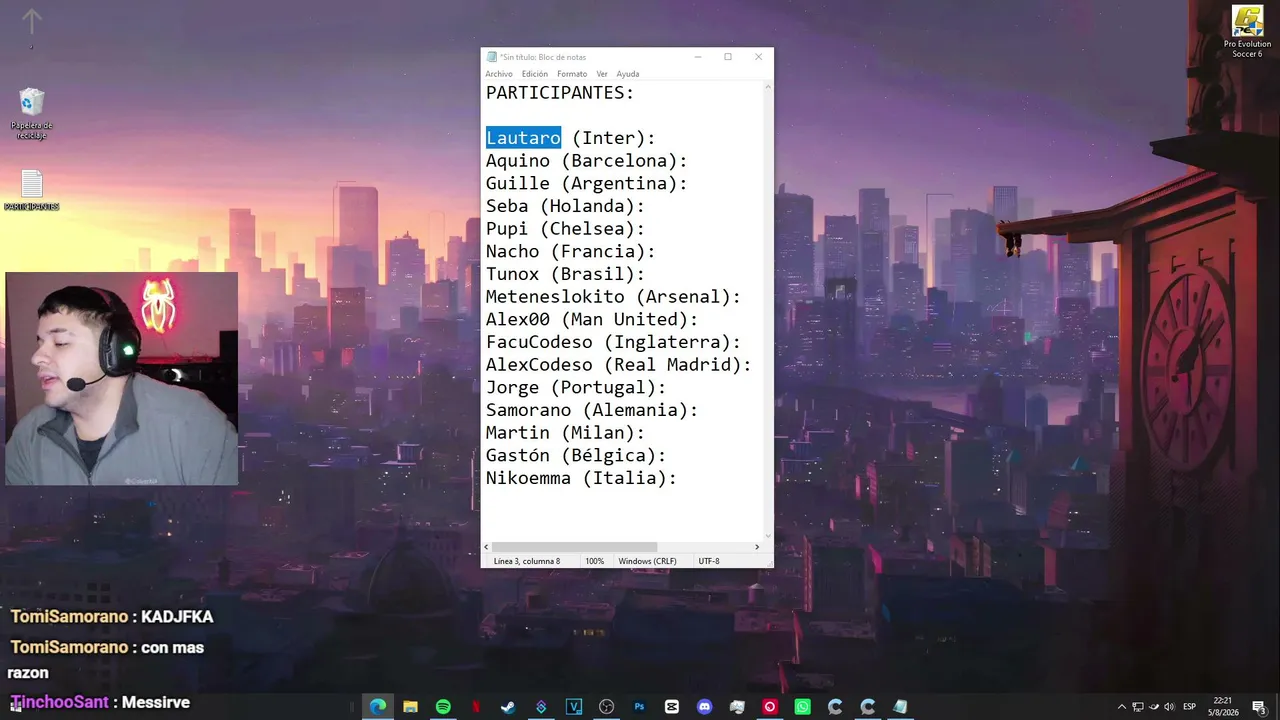The image size is (1280, 720).
Task: Click the 'Línea 3, columna 8' status entry
Action: tap(527, 561)
